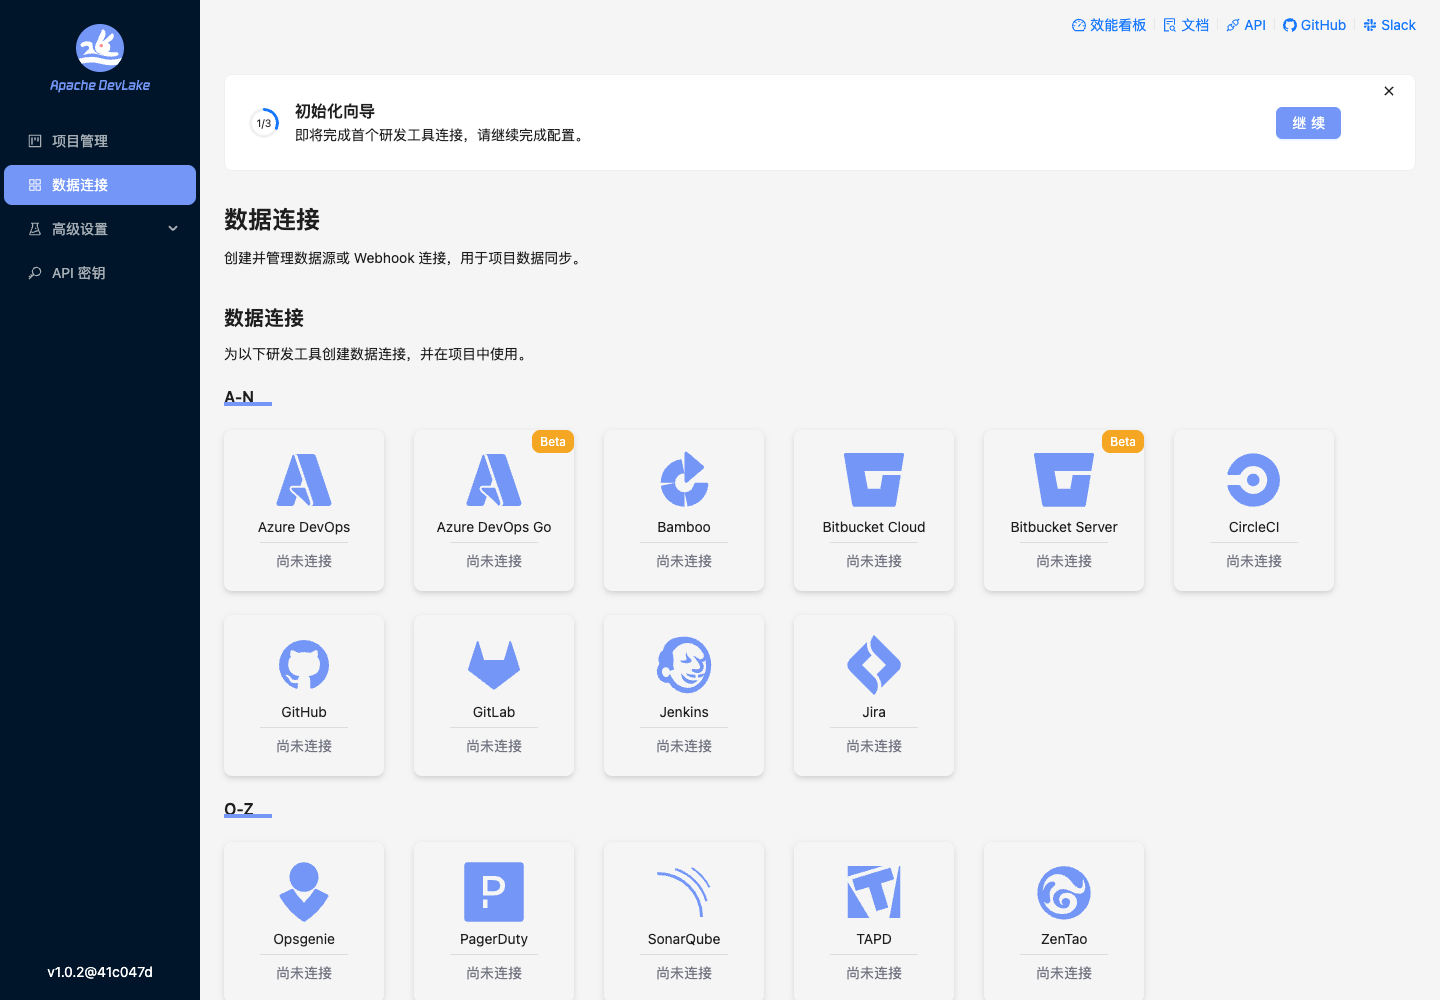Select 数据连接 in the sidebar
Screen dimensions: 1440x1000
[100, 185]
